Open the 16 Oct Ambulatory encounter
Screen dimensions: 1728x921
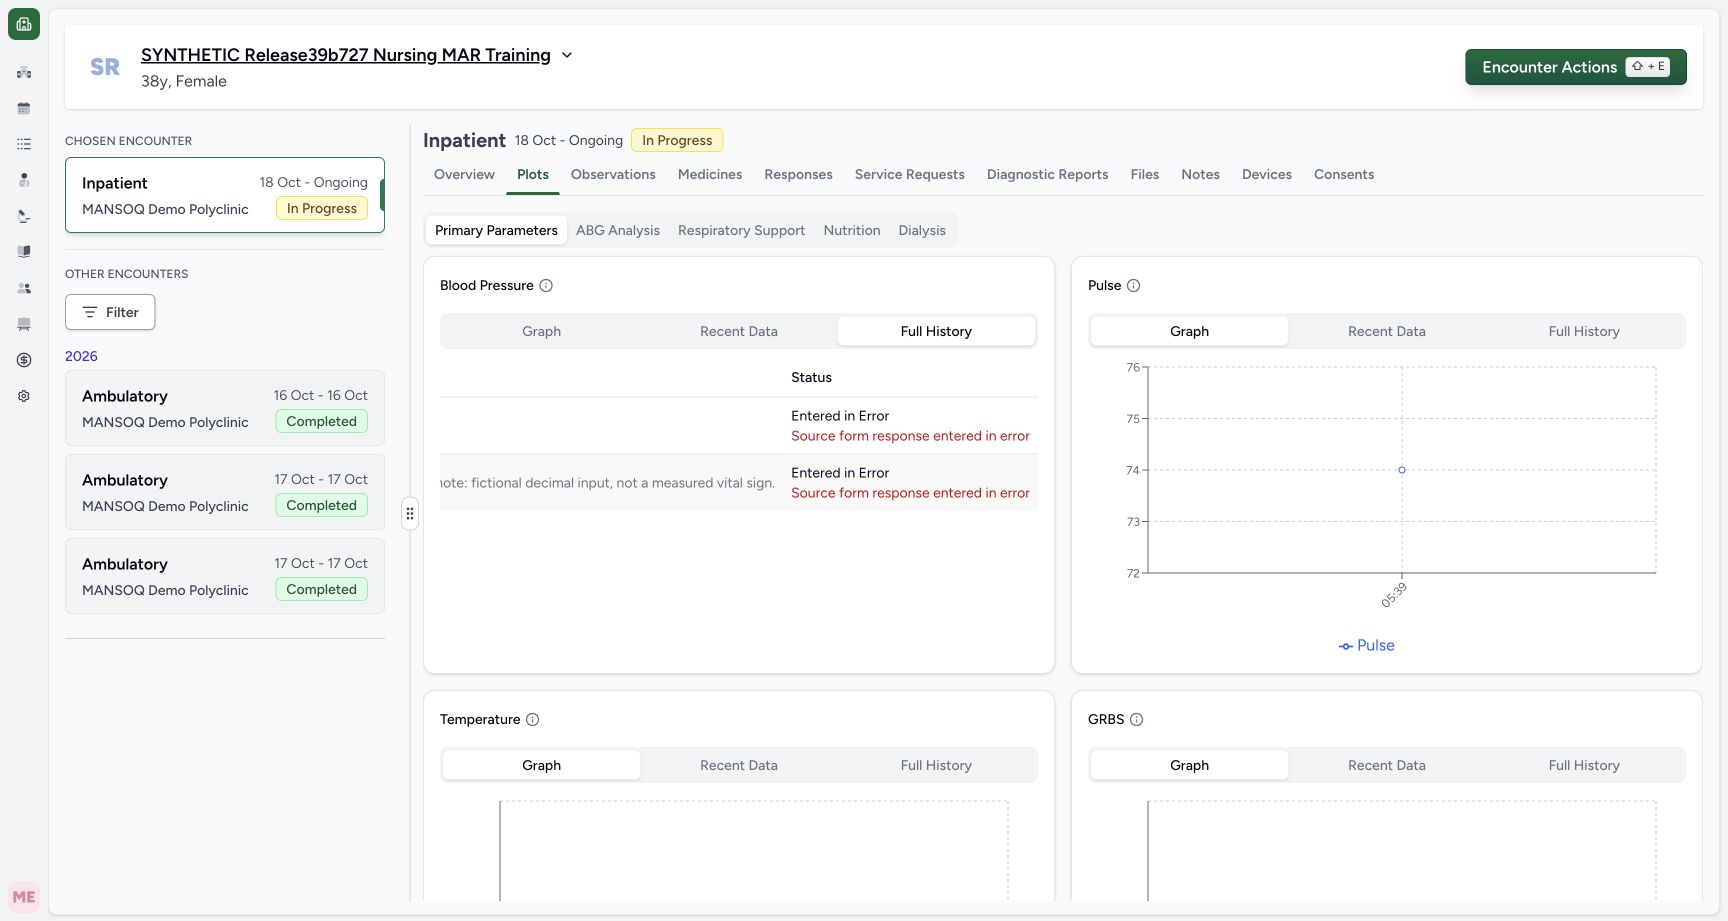225,408
